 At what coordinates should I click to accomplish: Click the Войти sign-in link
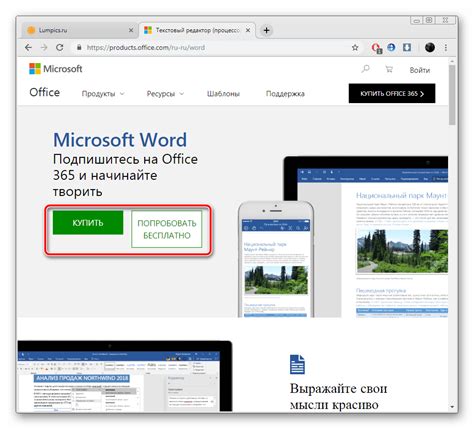point(420,70)
